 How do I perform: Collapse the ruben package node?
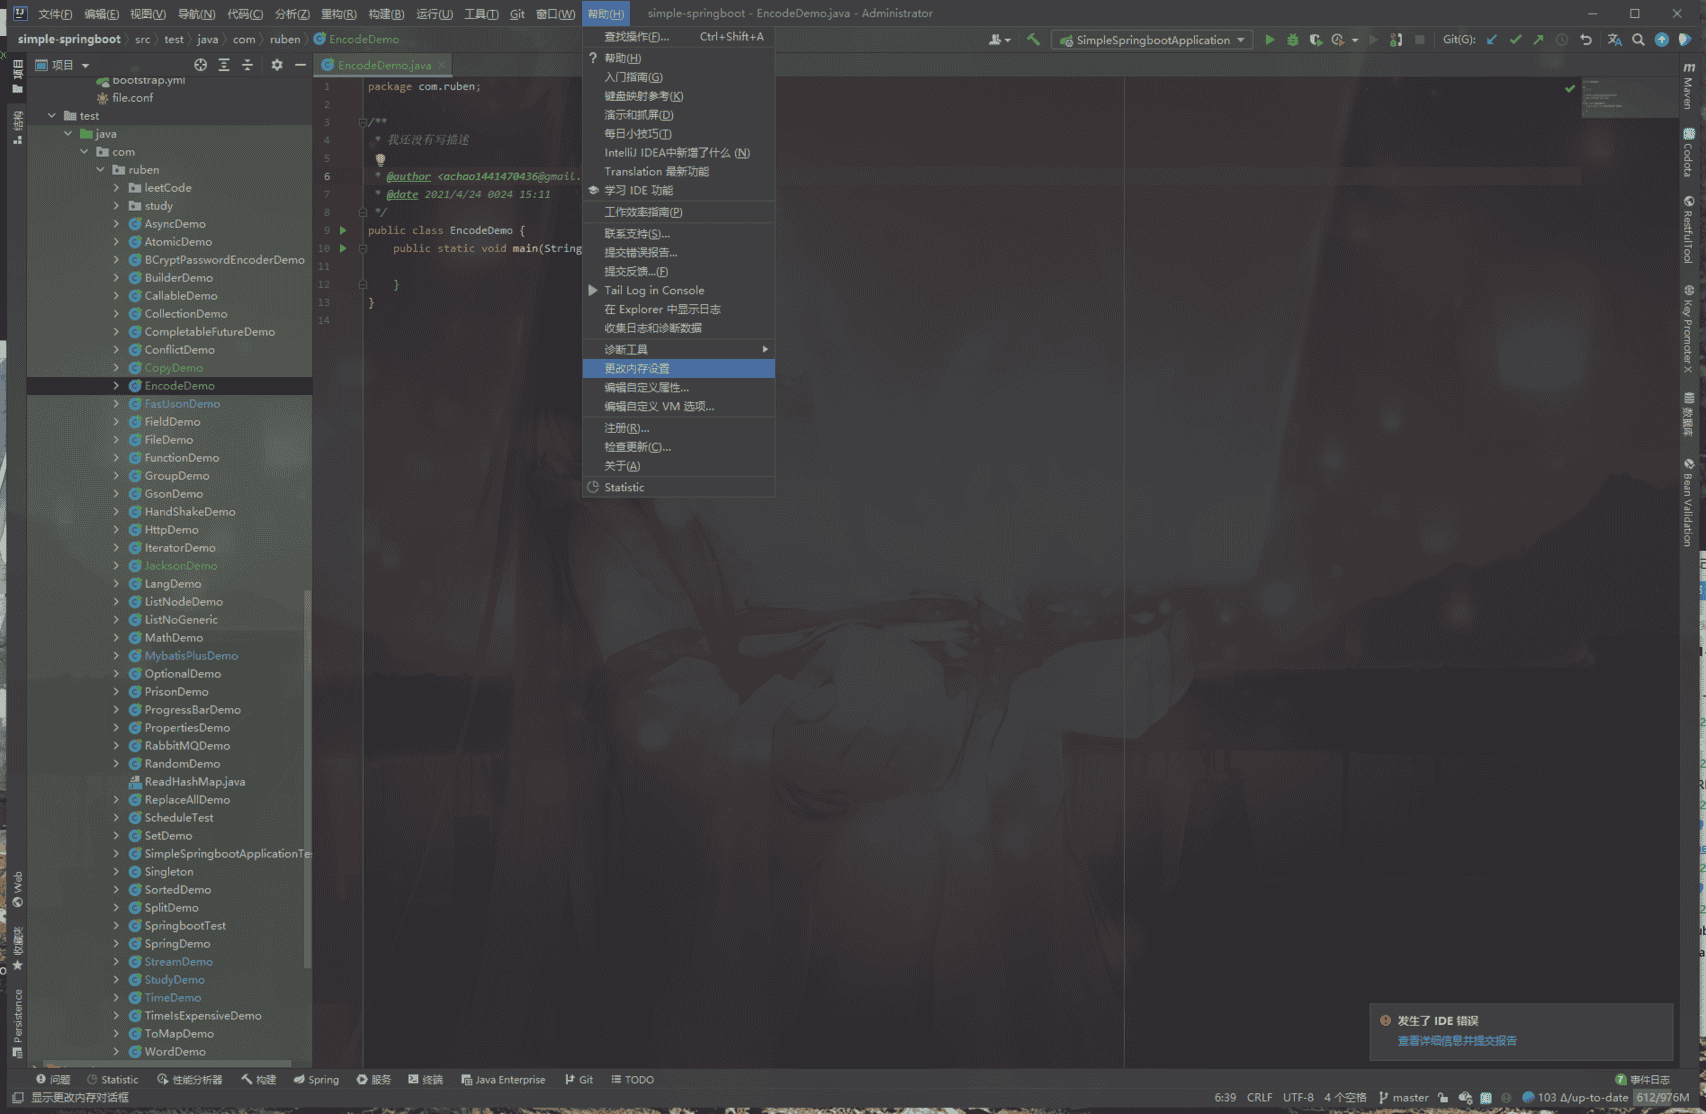click(x=100, y=170)
